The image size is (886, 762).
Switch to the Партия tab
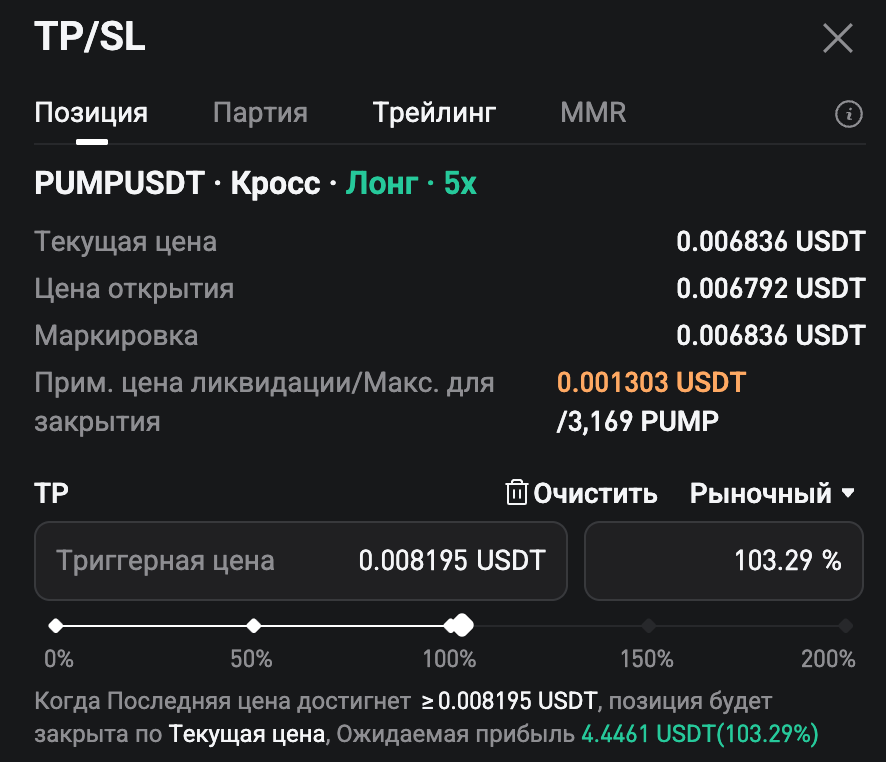click(260, 113)
